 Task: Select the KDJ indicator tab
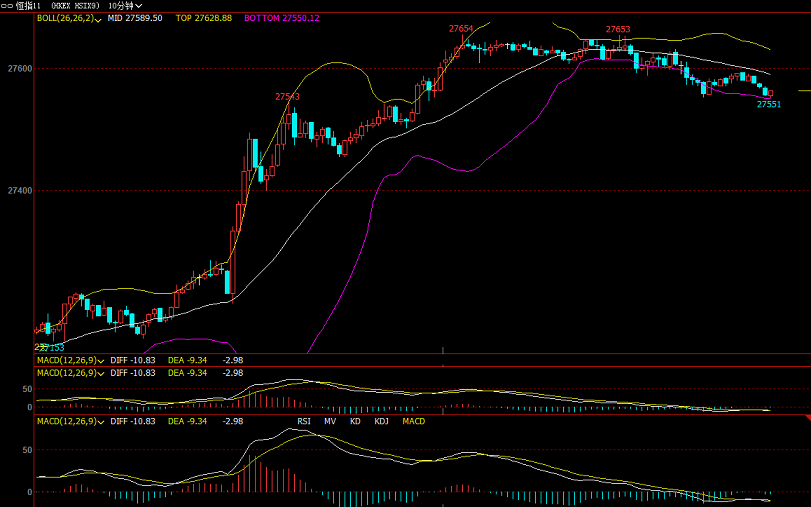tap(381, 422)
